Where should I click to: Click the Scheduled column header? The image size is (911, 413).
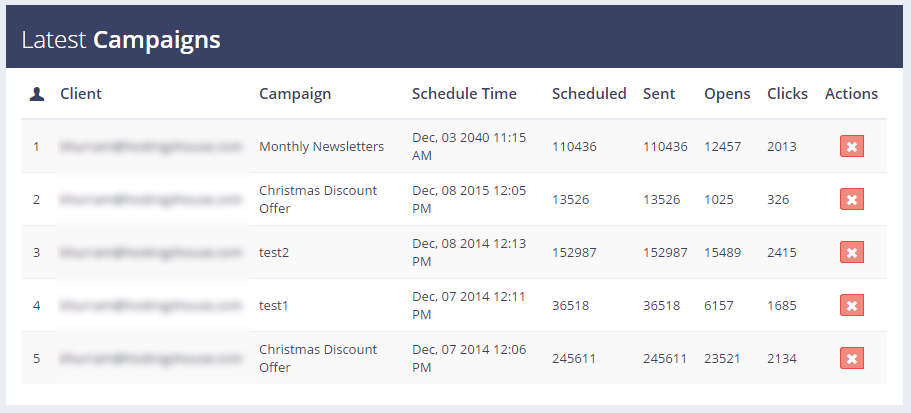click(589, 94)
